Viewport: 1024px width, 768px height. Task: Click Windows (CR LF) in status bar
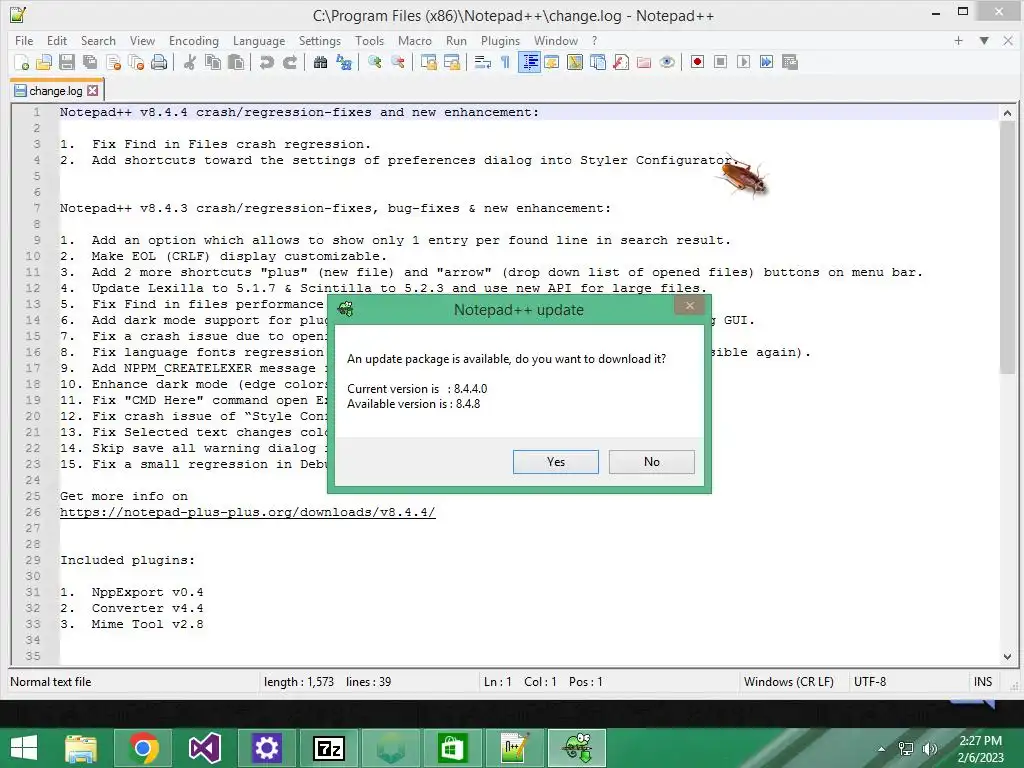pos(789,682)
